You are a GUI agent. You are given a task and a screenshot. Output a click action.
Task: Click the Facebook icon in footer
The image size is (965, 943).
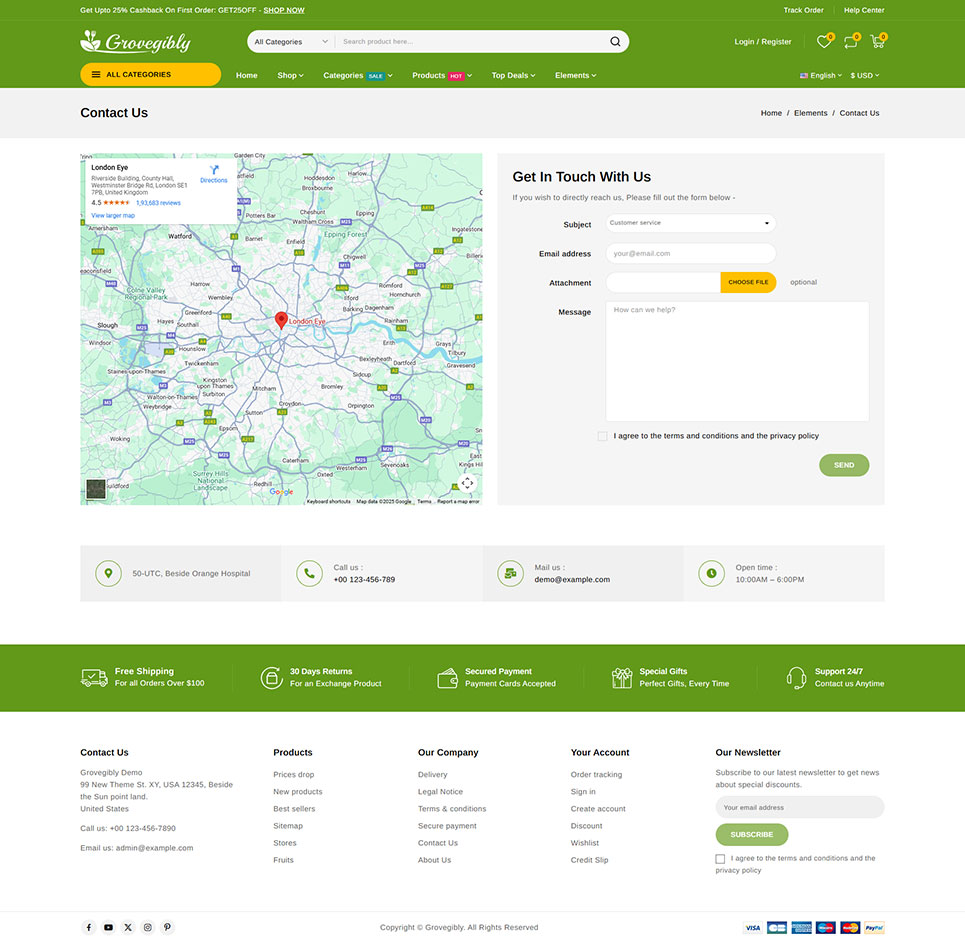pyautogui.click(x=89, y=927)
